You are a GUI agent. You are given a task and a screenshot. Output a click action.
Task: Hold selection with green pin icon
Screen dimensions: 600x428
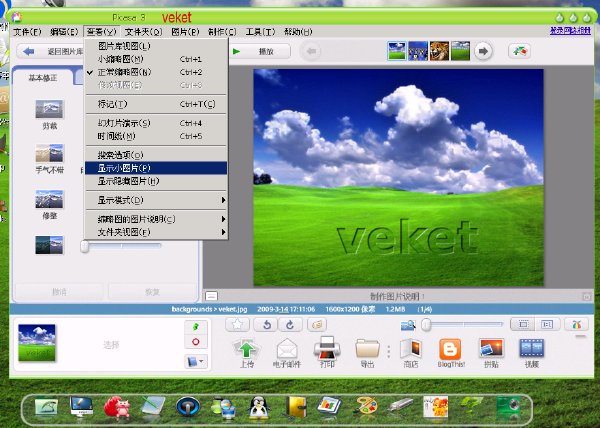pyautogui.click(x=196, y=327)
